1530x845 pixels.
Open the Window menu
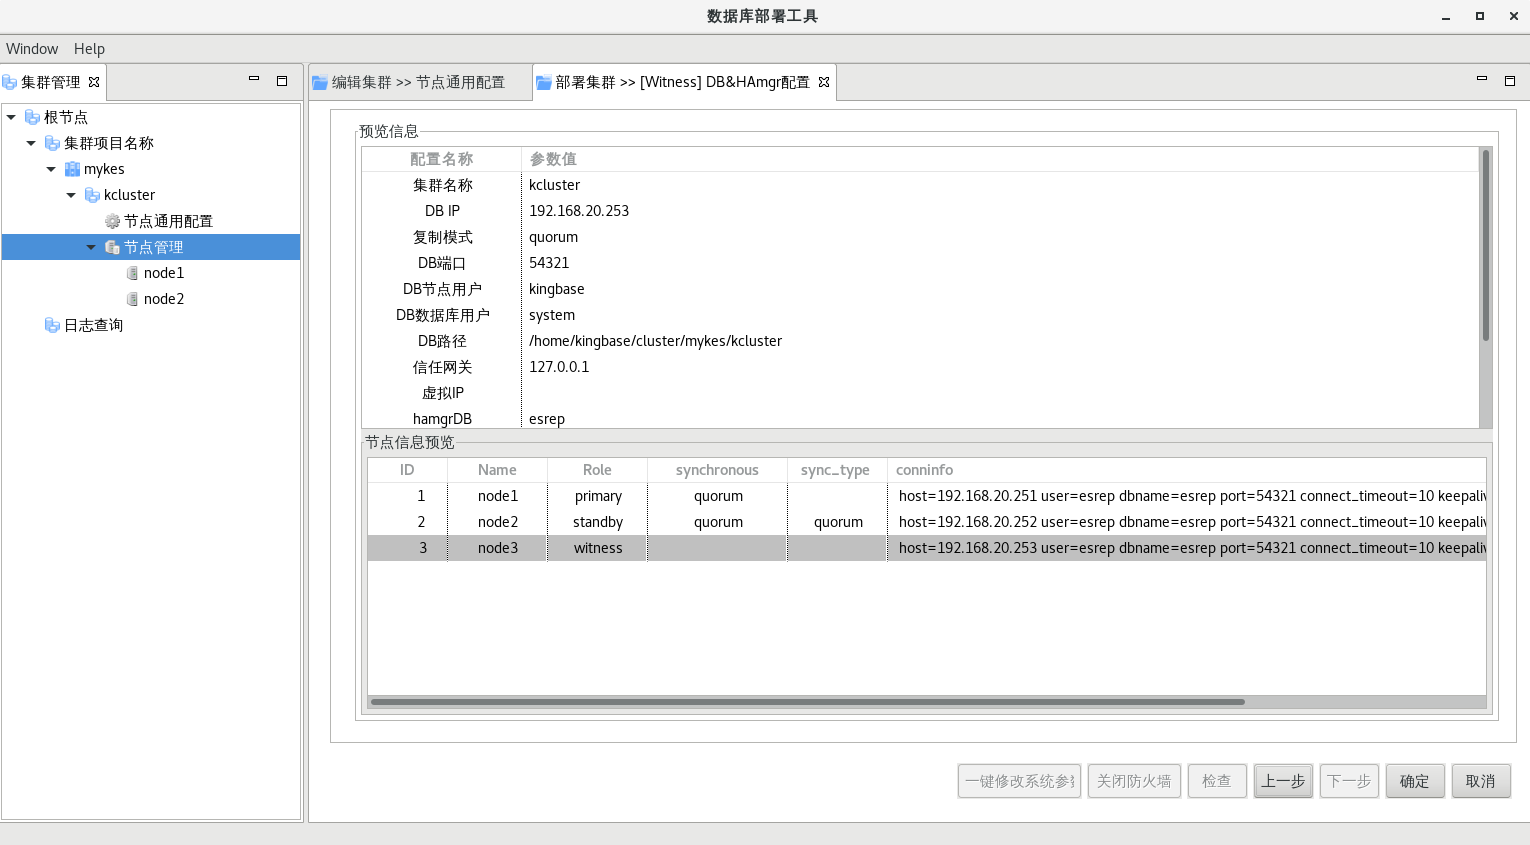32,48
